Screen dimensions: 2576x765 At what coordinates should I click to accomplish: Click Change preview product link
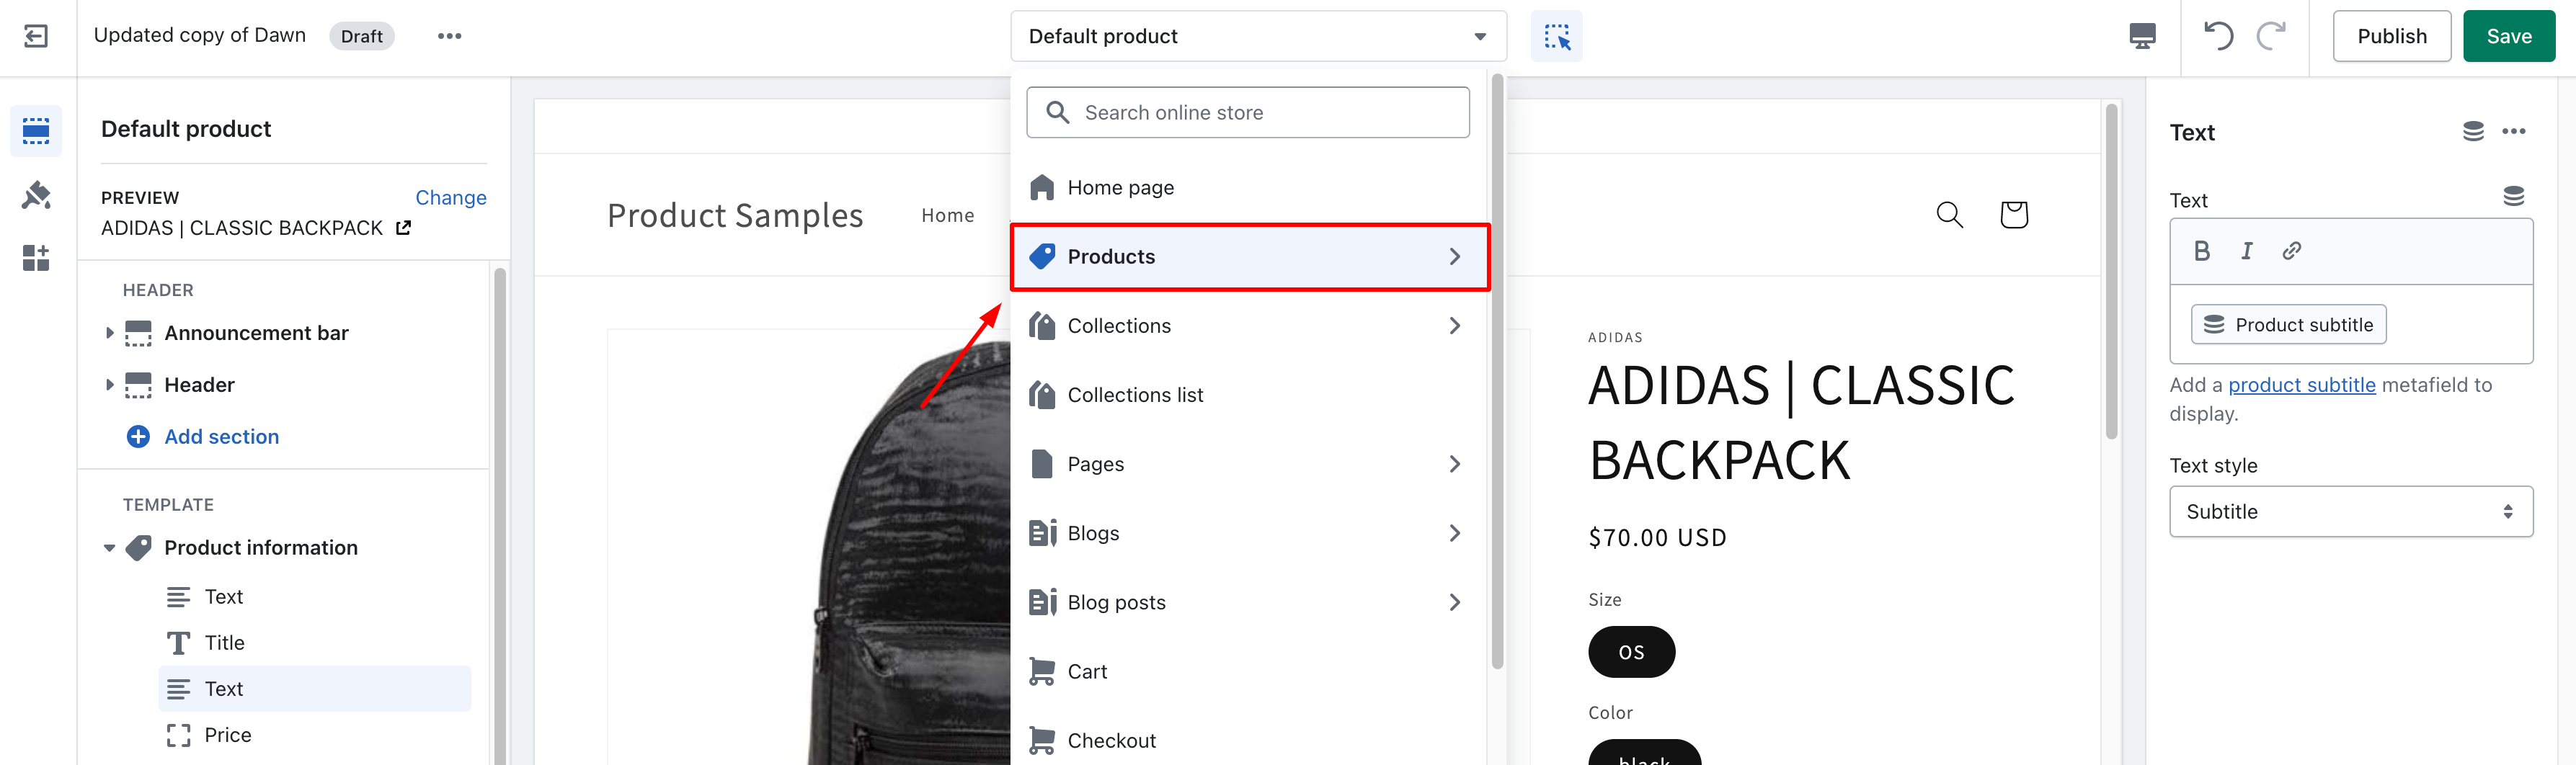point(451,198)
